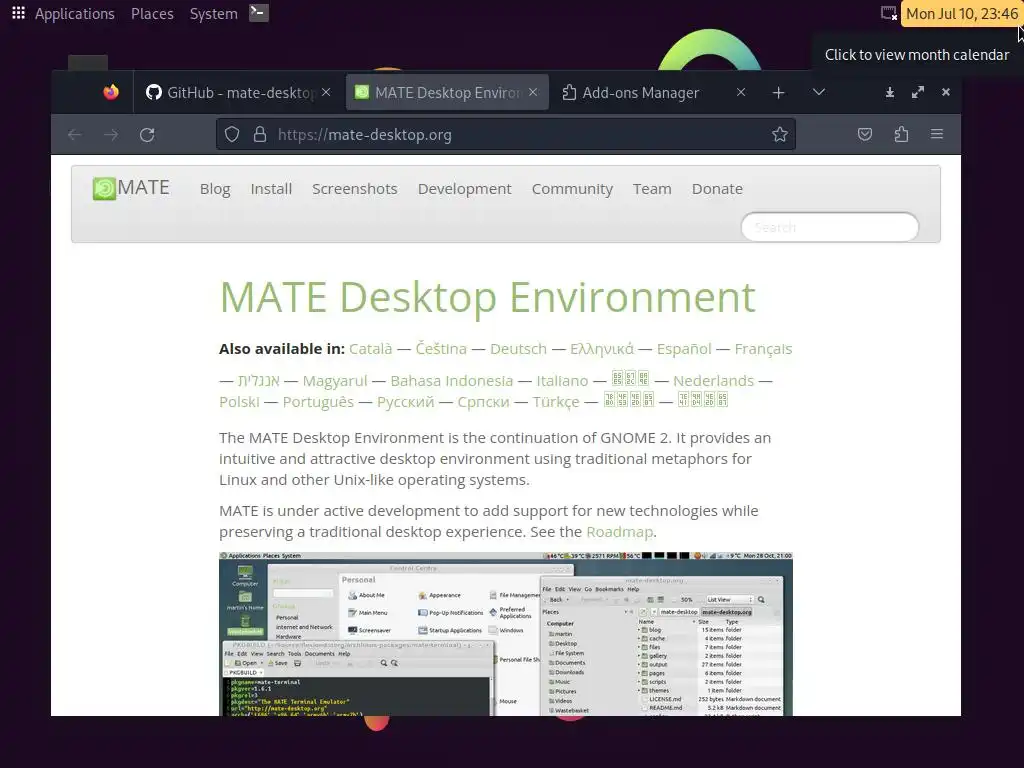Expand the list all tabs dropdown
The image size is (1024, 768).
(x=818, y=92)
